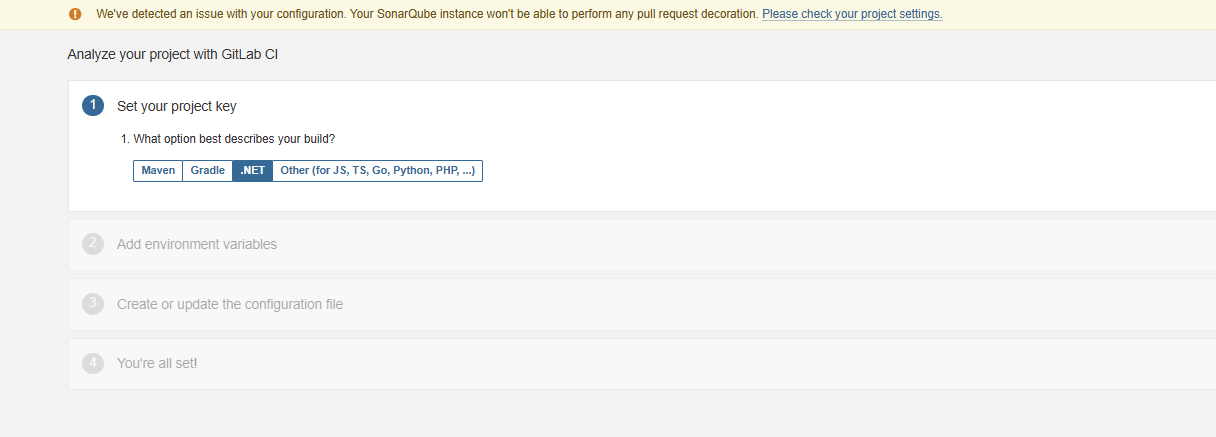Click the step 1 number badge

(93, 105)
